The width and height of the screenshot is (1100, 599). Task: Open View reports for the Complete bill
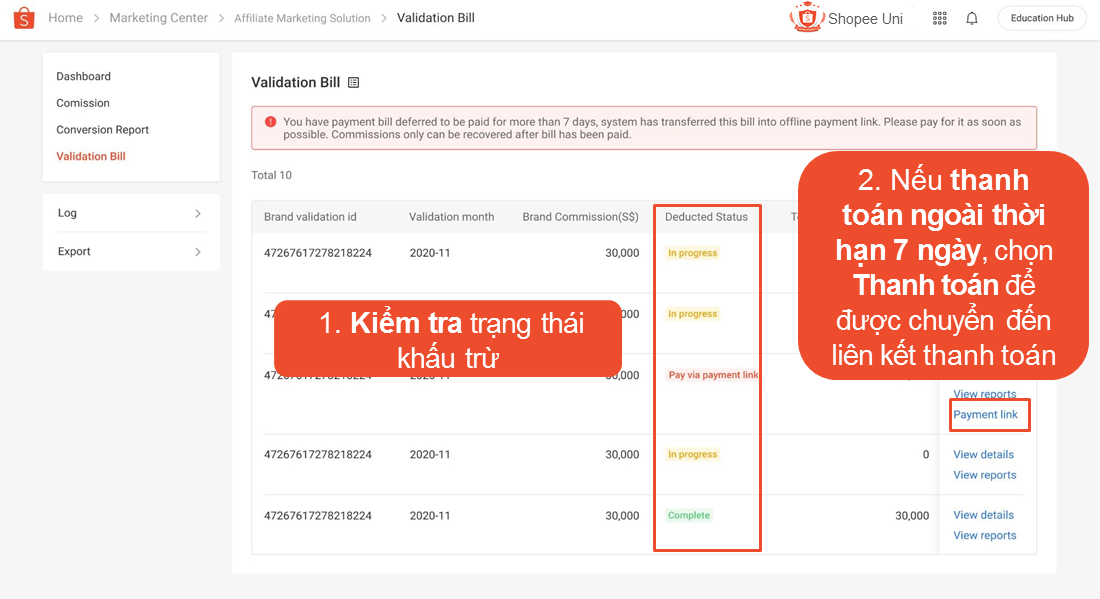point(984,536)
